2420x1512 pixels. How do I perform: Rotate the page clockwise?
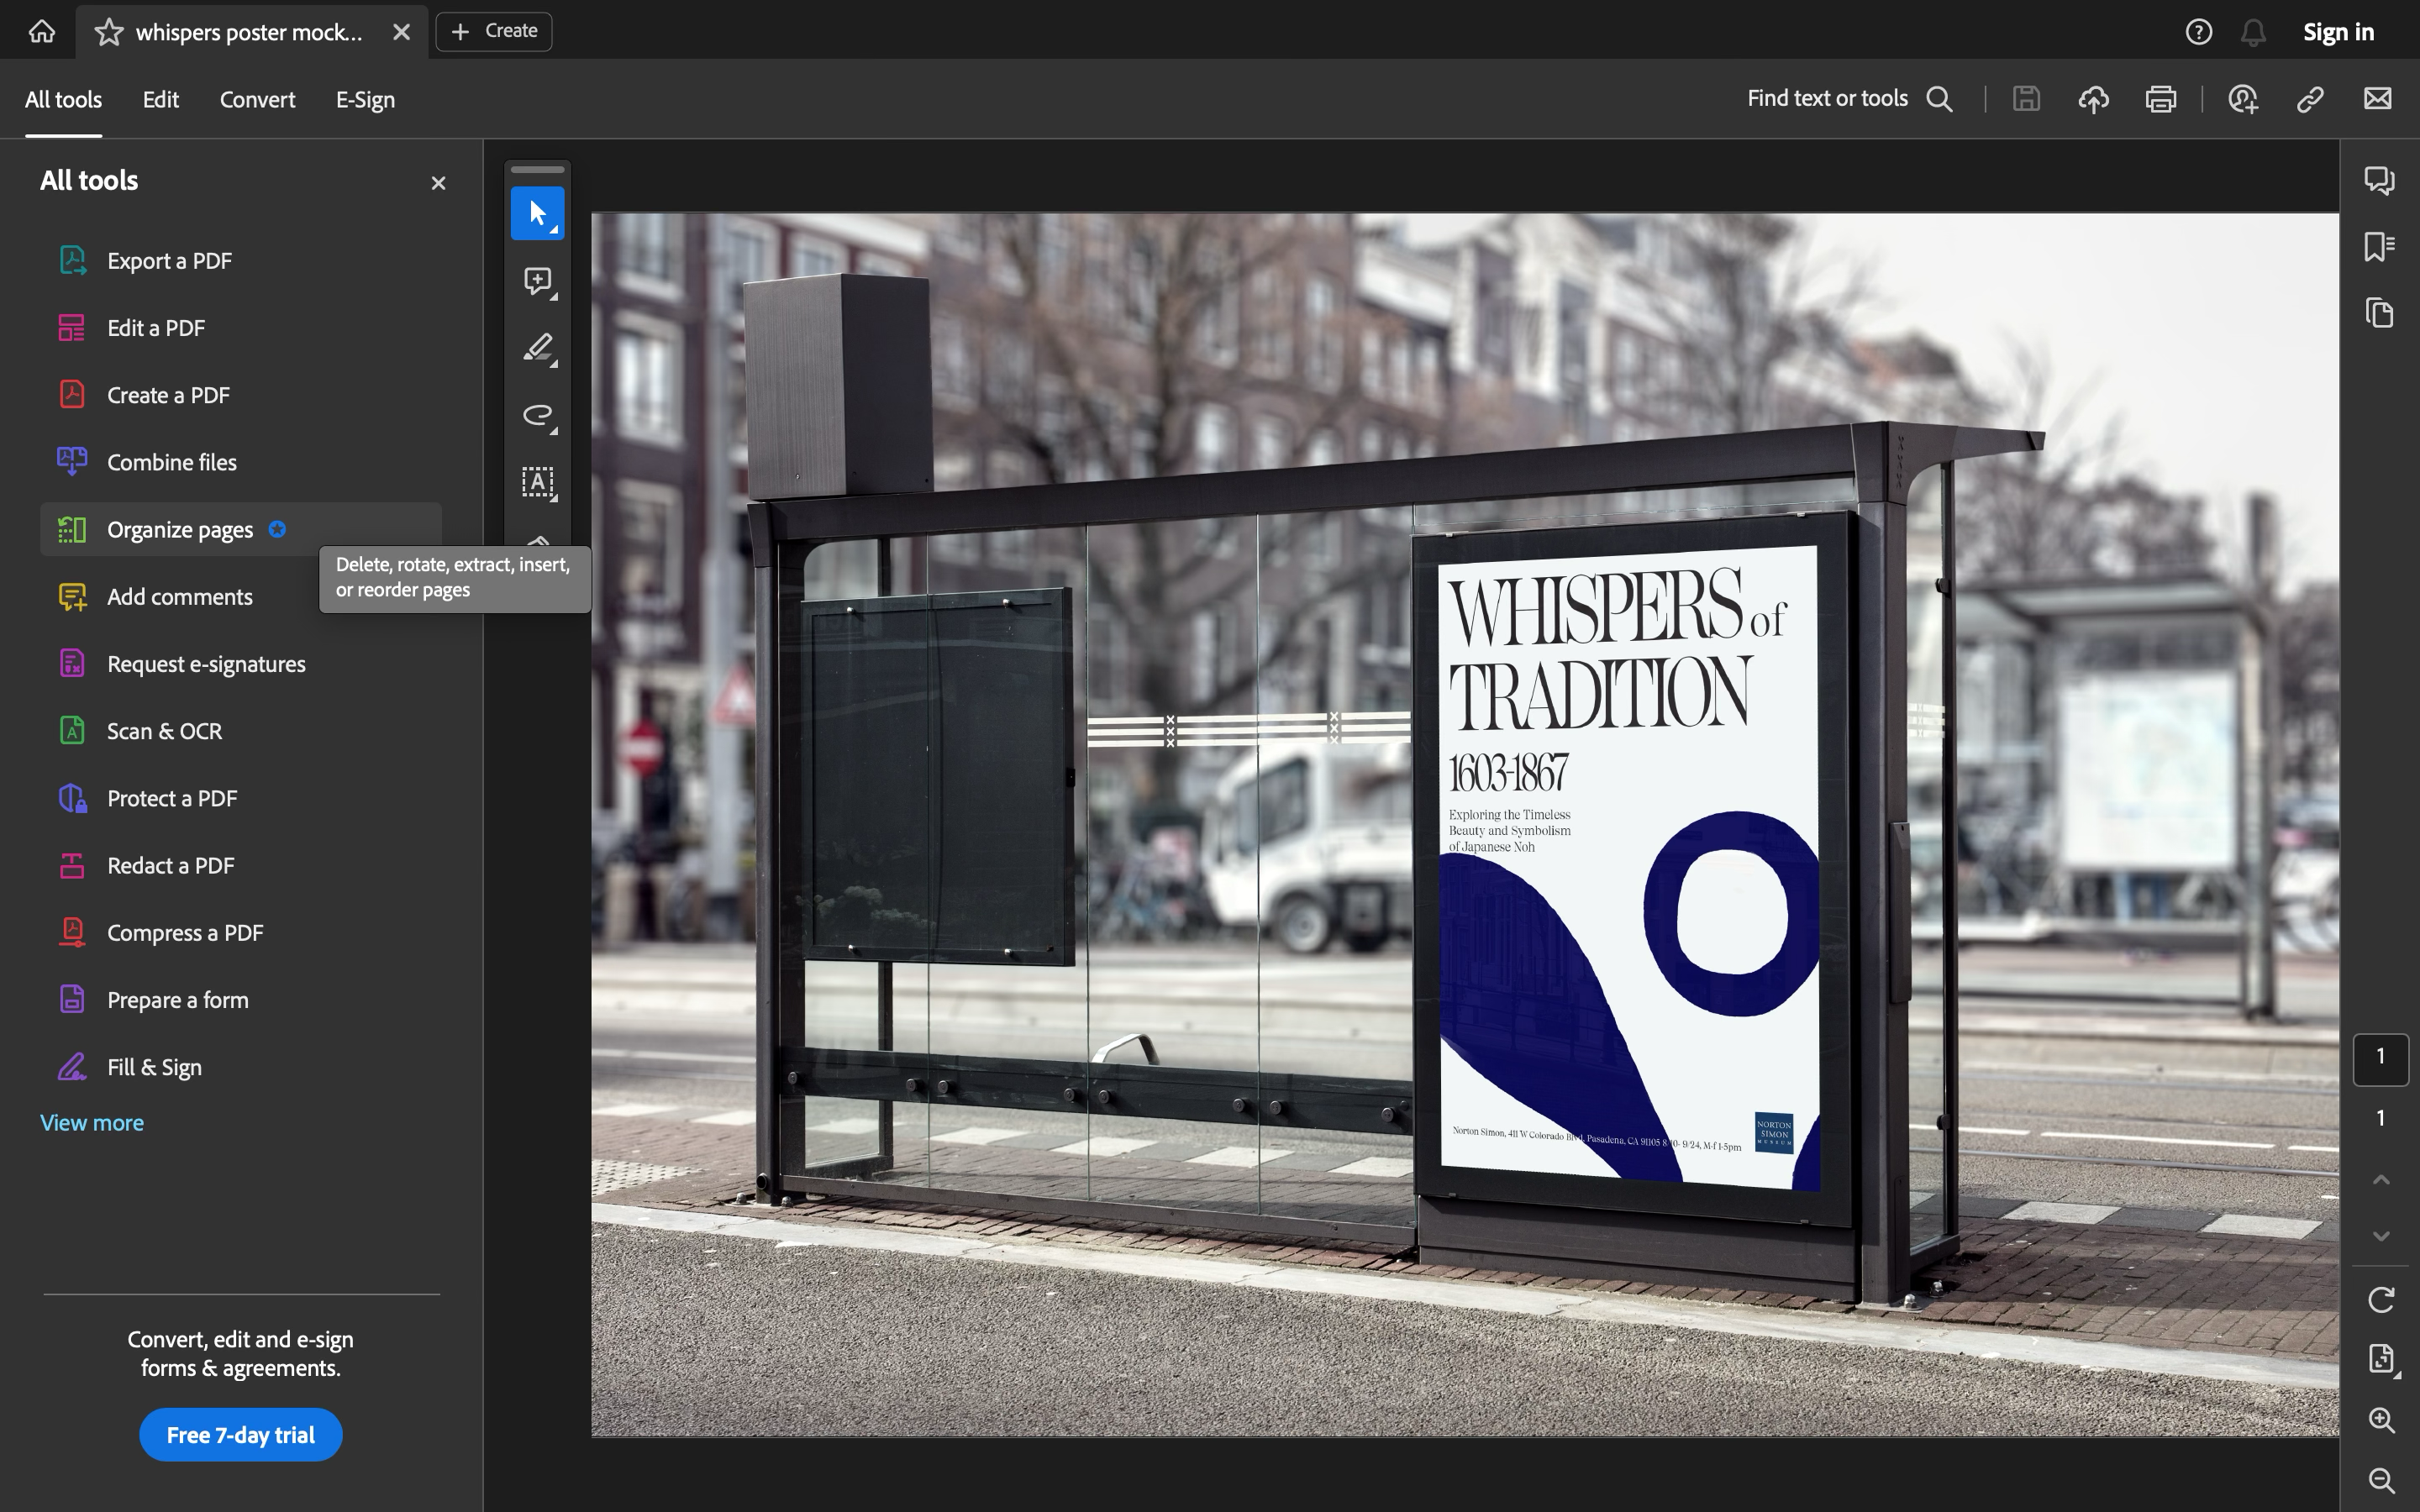click(x=2380, y=1299)
